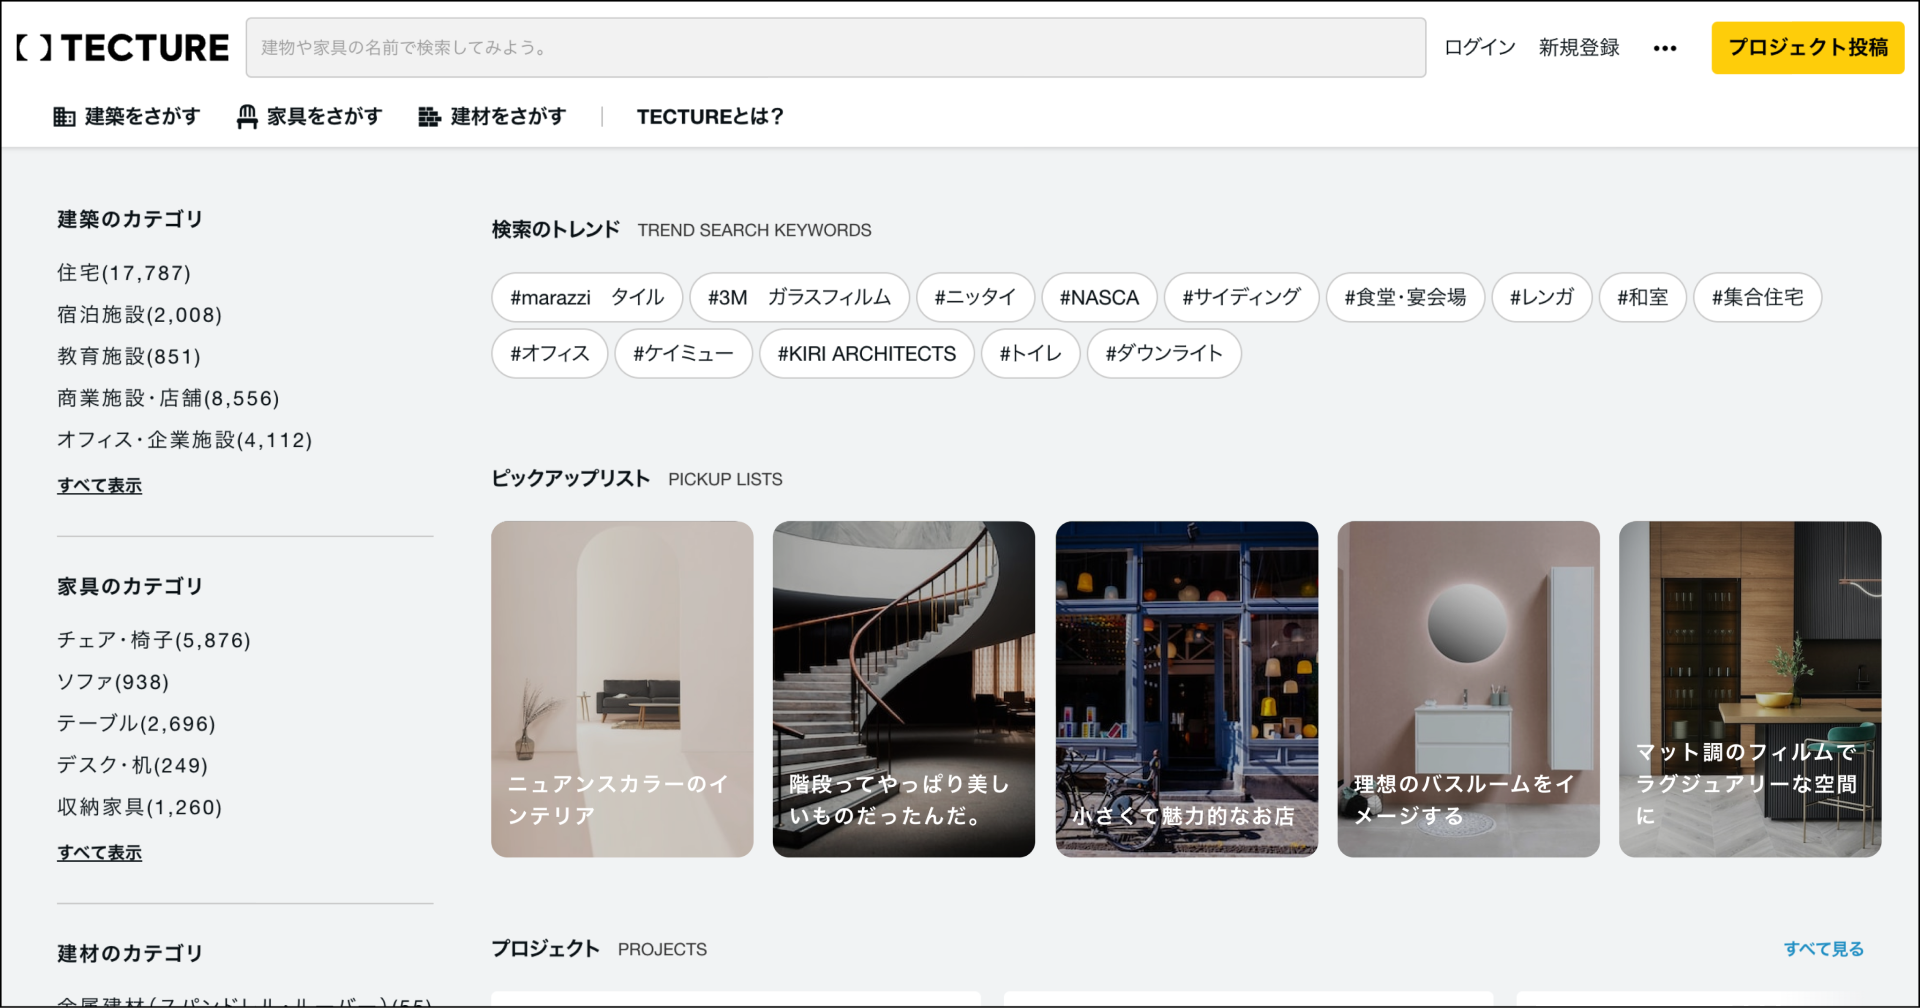Expand すべて表示 under 家具のカテゴリ
This screenshot has height=1008, width=1920.
coord(99,852)
